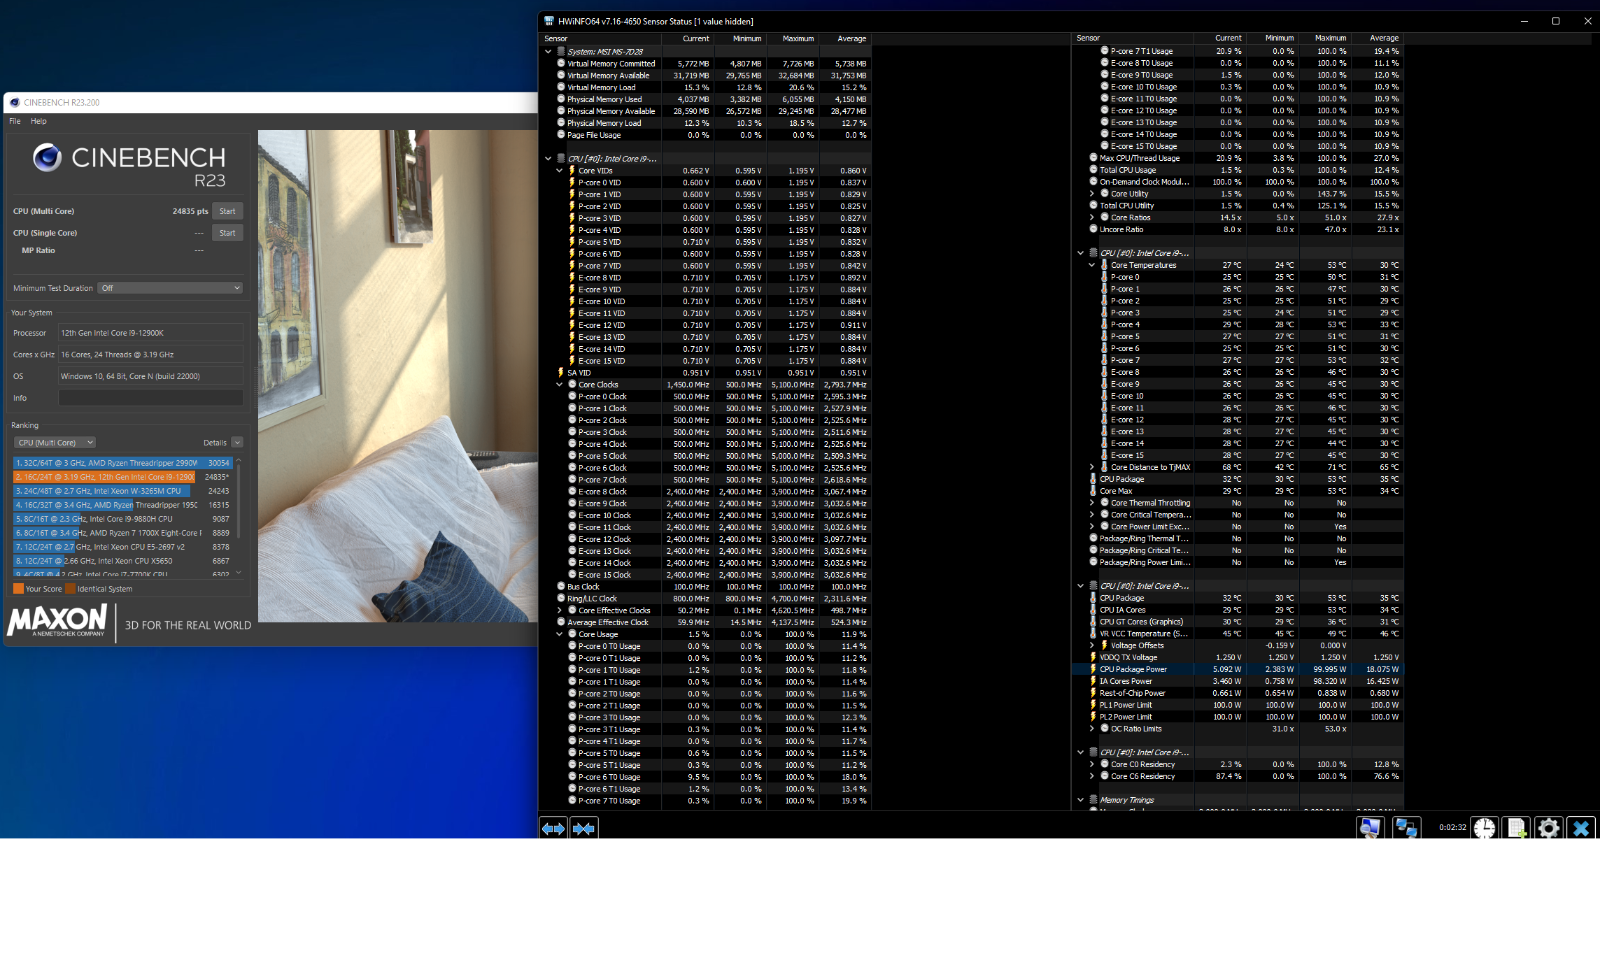Collapse the System: MSI MS-7D28 sensor group
This screenshot has width=1600, height=965.
point(548,51)
